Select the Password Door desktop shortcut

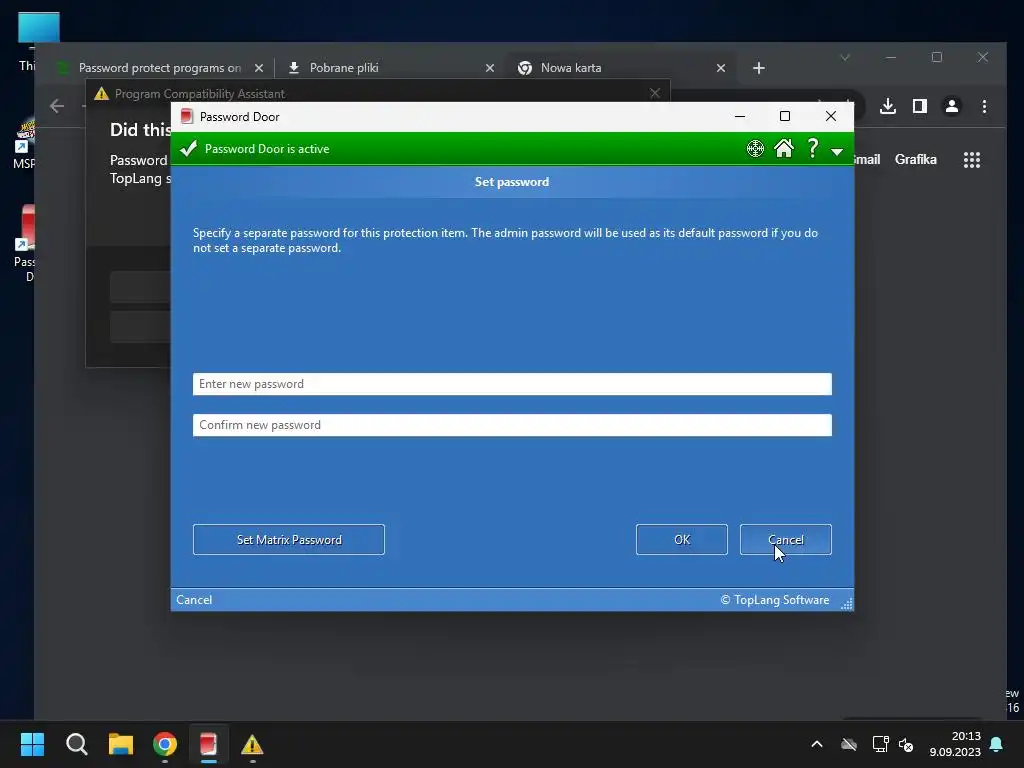pos(26,243)
